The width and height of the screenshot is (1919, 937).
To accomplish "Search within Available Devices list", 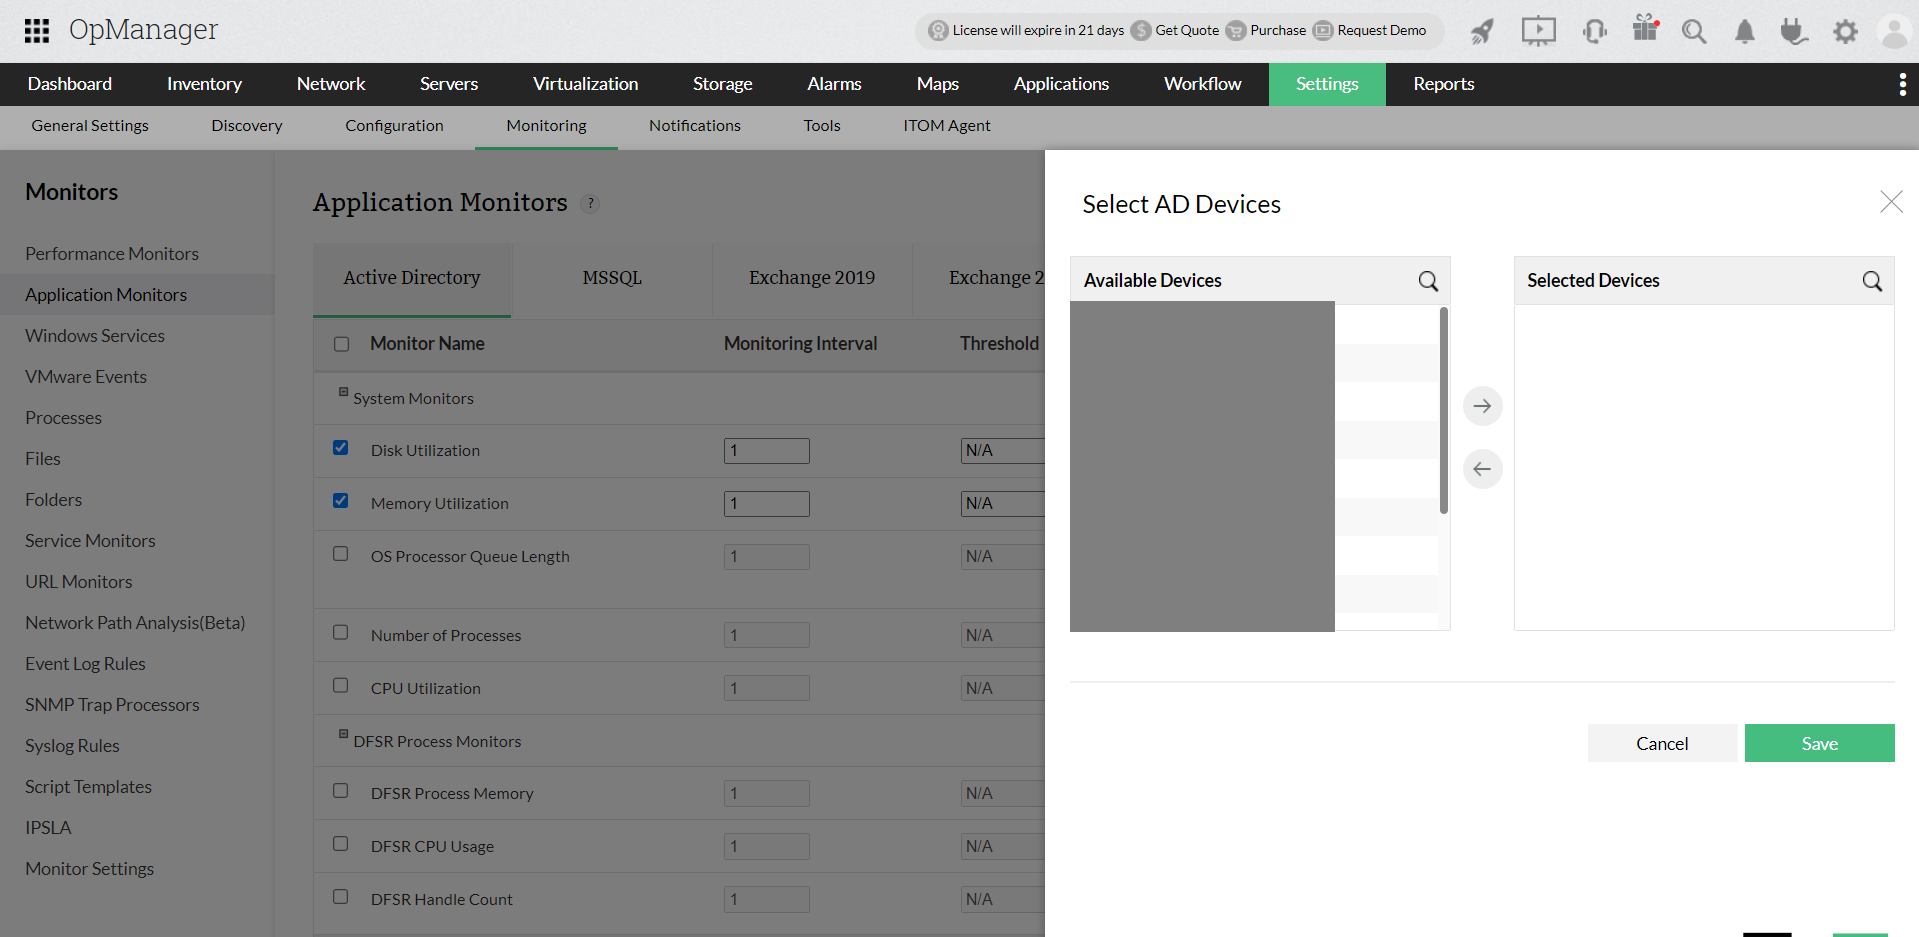I will click(1428, 281).
